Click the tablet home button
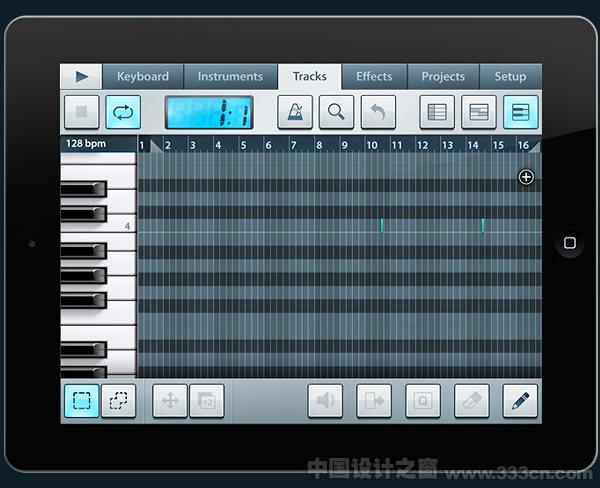The height and width of the screenshot is (488, 600). (x=570, y=243)
